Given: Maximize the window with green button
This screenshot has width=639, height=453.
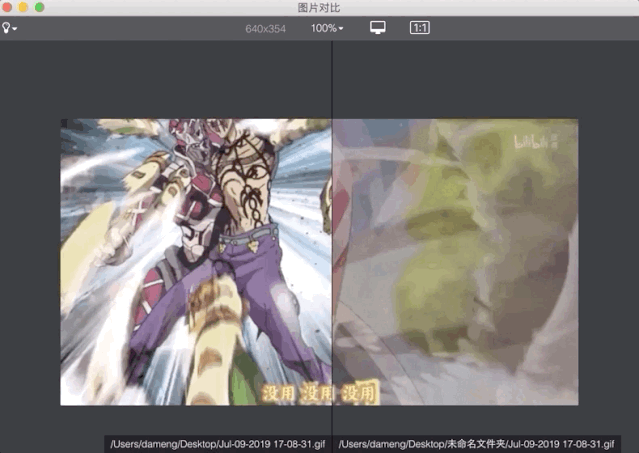Looking at the screenshot, I should (39, 7).
